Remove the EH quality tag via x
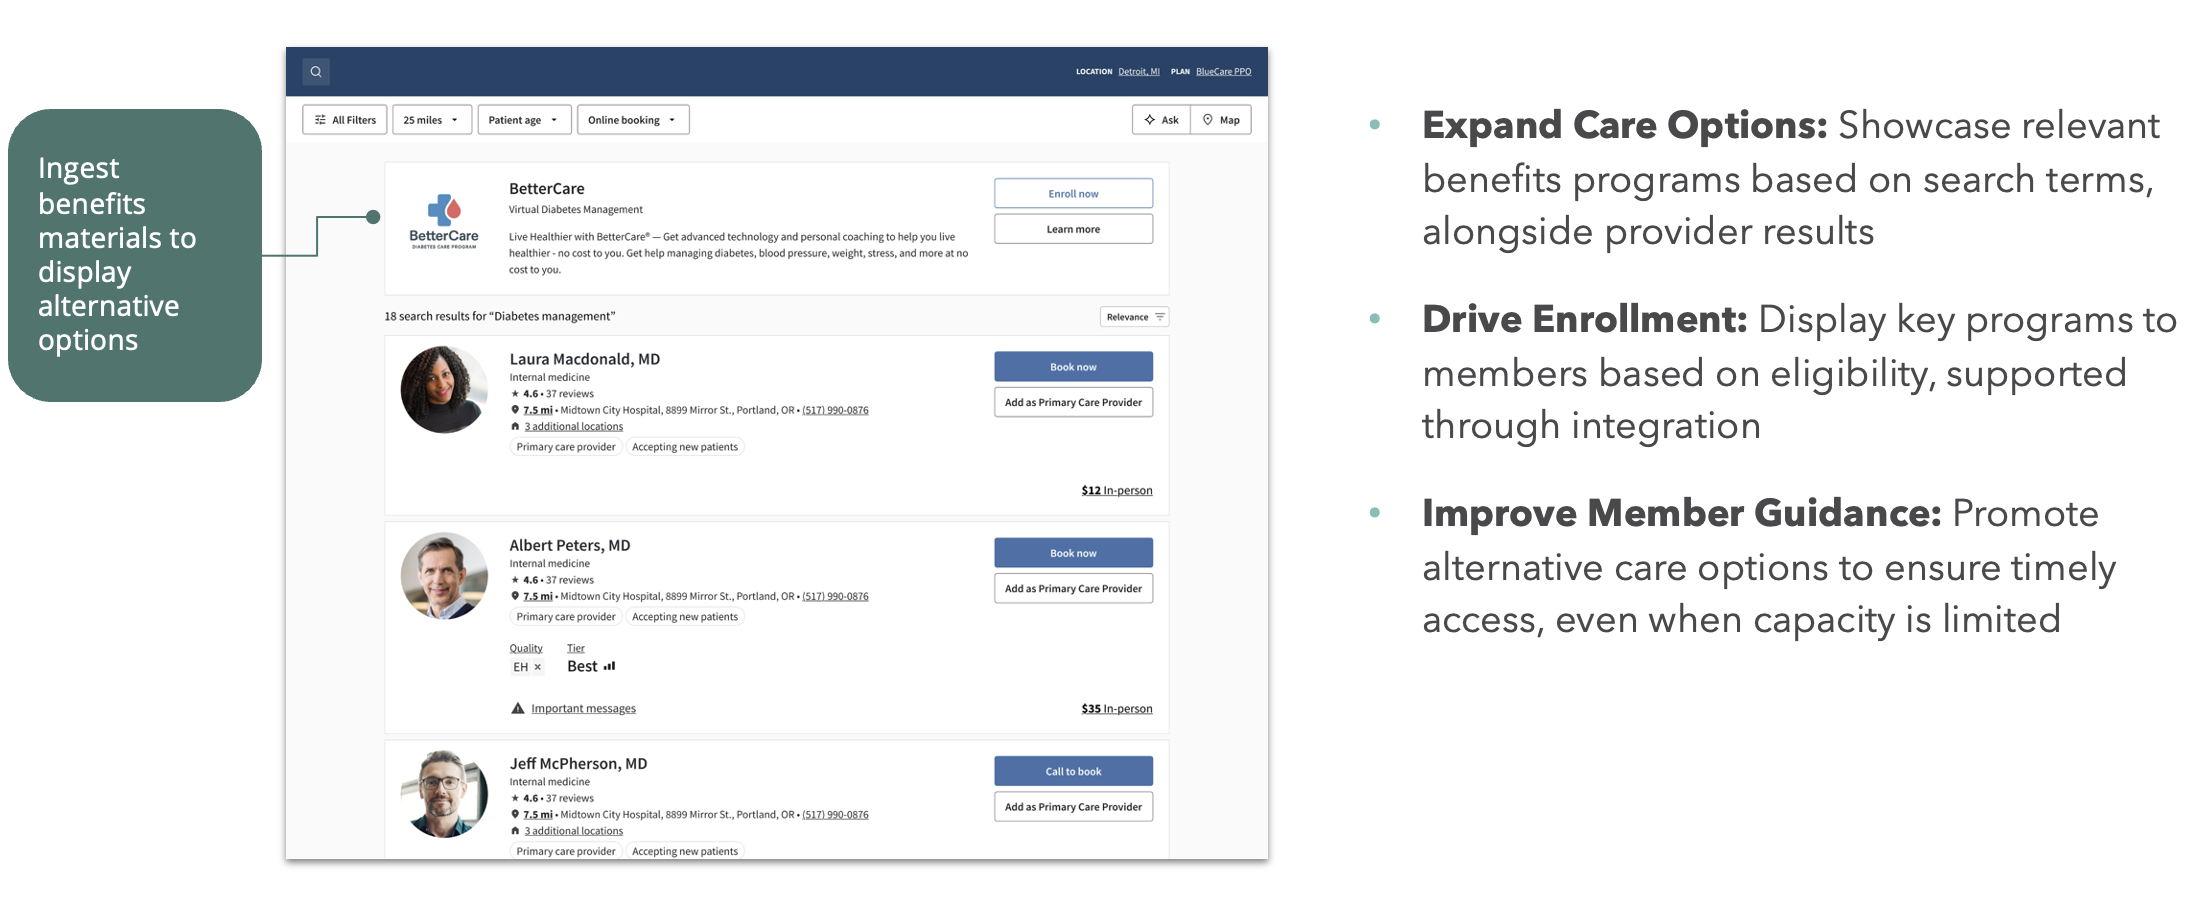The image size is (2196, 910). point(537,667)
